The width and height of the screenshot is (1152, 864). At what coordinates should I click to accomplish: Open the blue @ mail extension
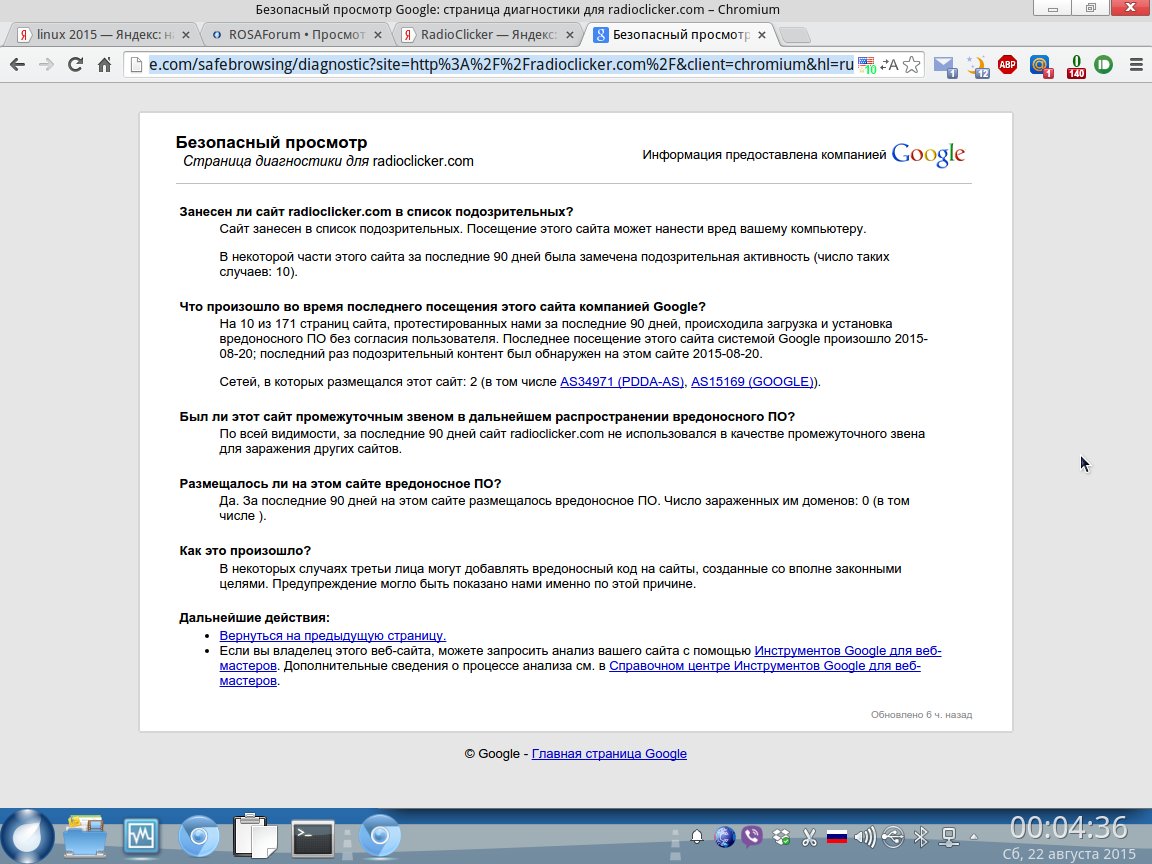(x=1041, y=66)
